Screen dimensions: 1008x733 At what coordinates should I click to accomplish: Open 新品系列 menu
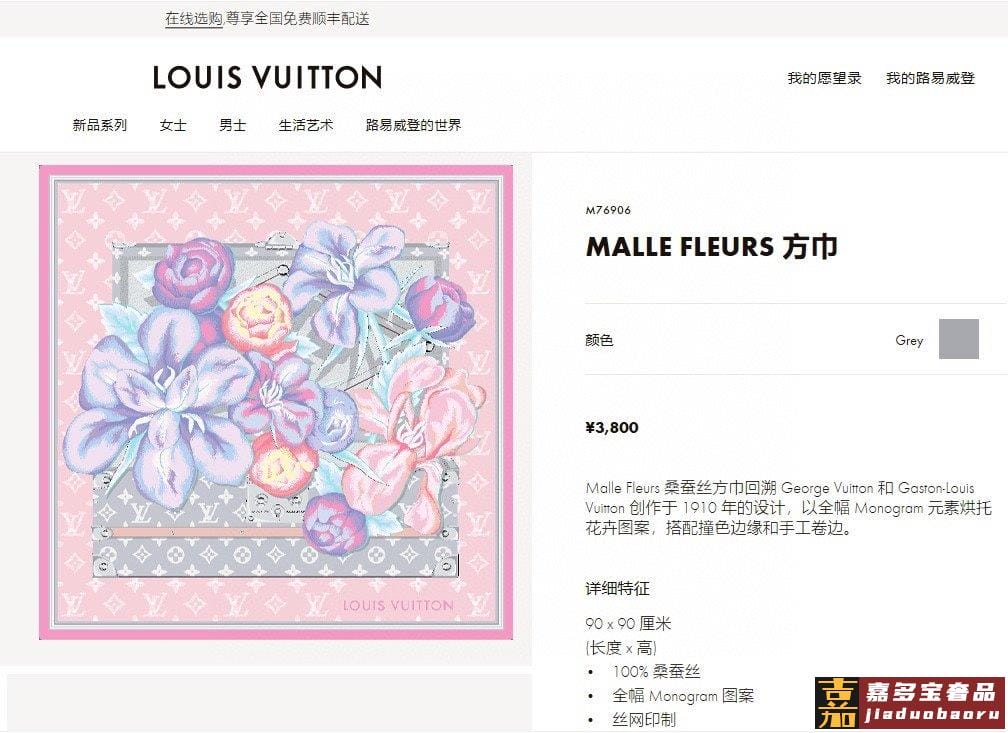(x=100, y=125)
